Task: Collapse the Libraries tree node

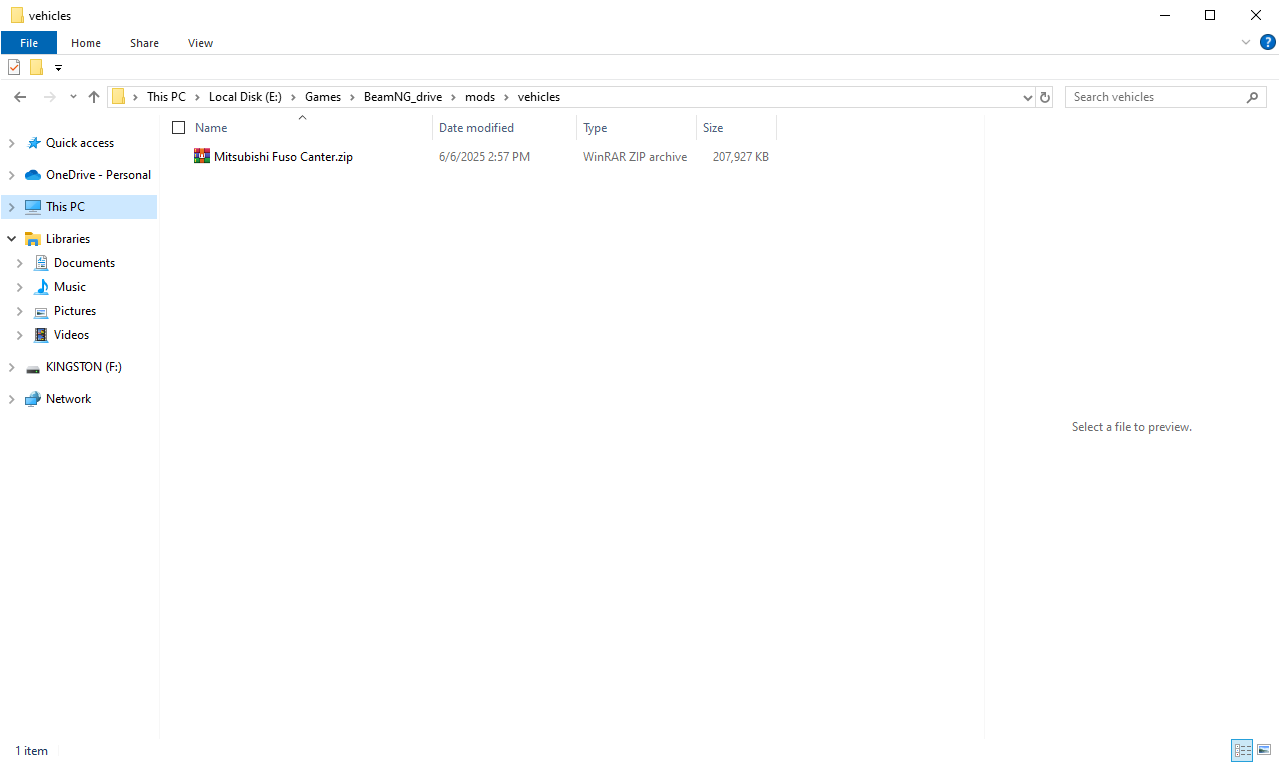Action: coord(12,239)
